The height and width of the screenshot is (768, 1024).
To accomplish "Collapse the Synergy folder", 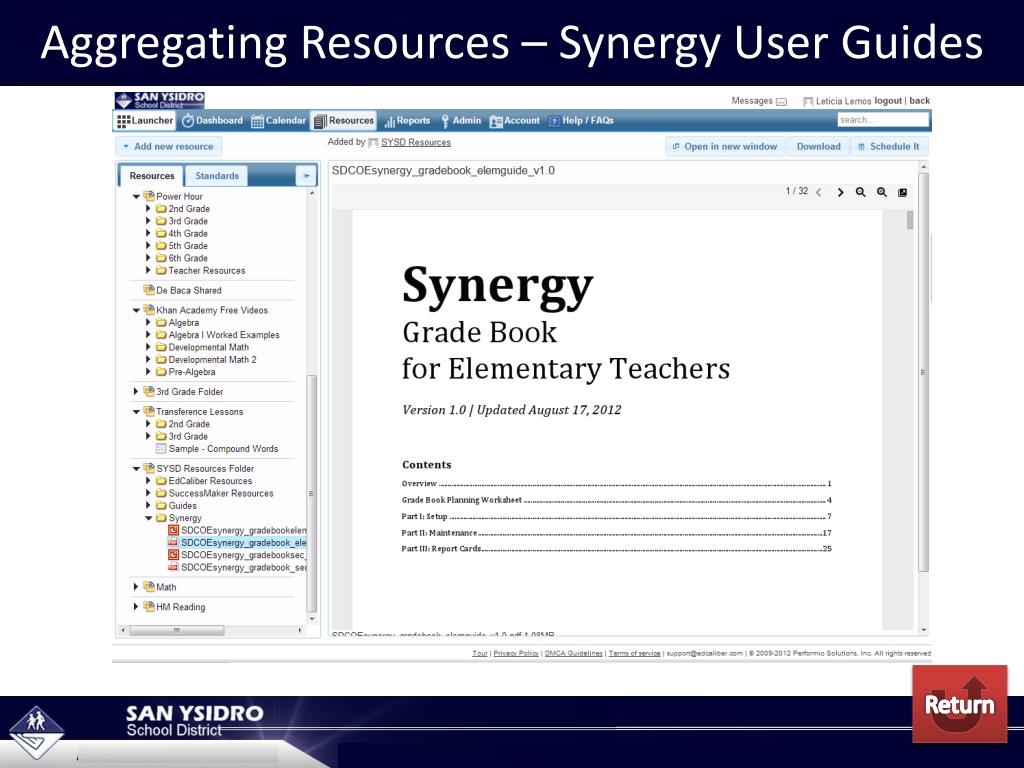I will (148, 518).
